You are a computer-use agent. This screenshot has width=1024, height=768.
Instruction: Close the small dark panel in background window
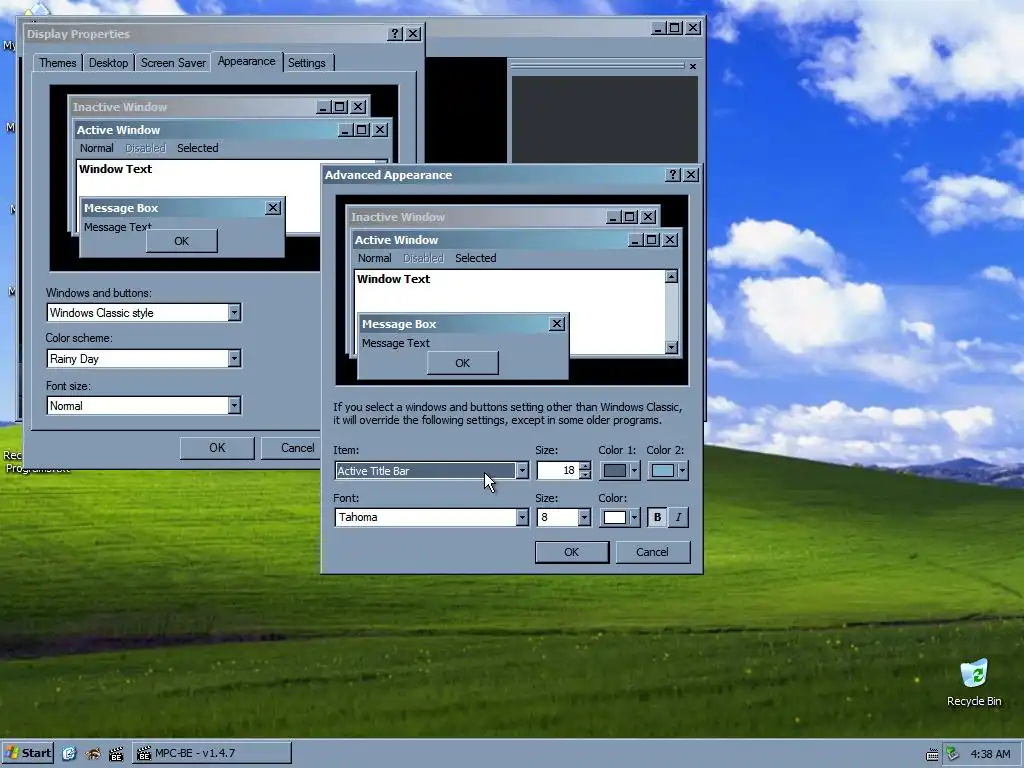pos(693,67)
